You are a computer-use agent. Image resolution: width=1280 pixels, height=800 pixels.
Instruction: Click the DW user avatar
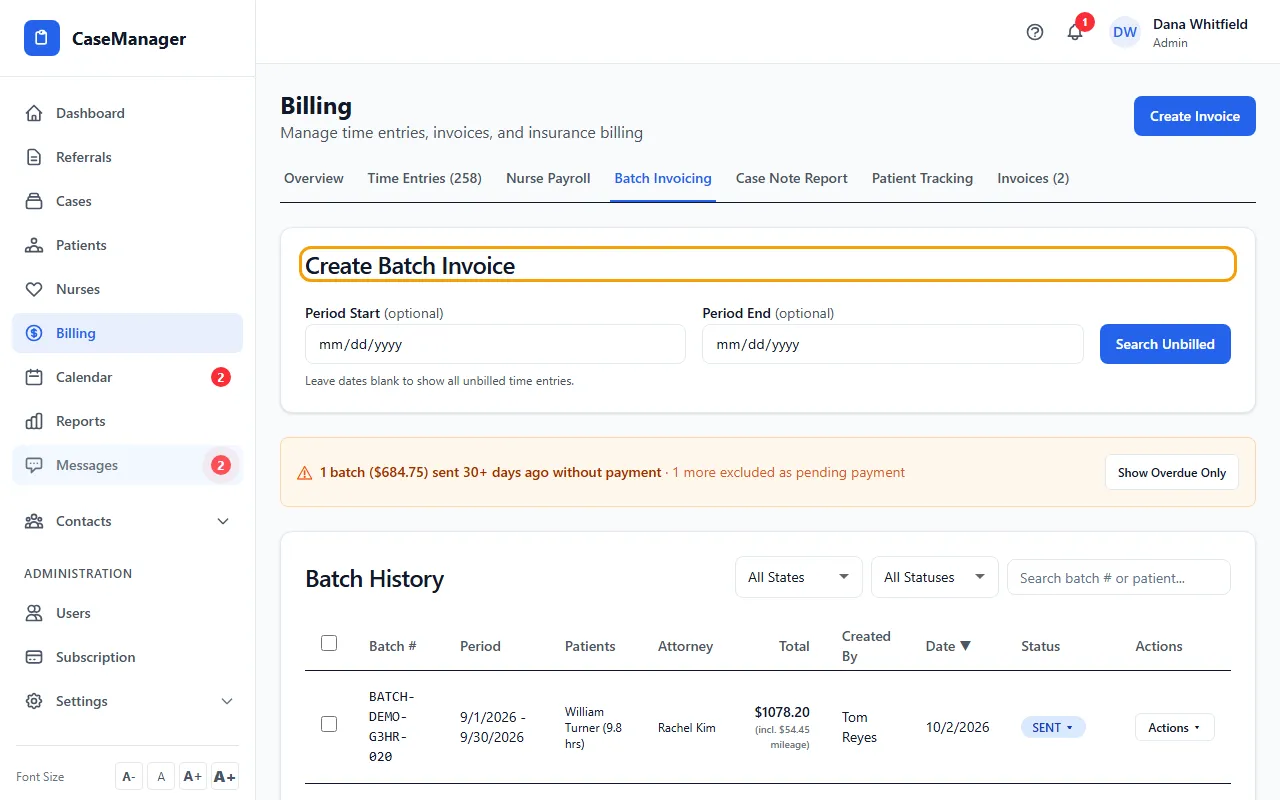tap(1125, 32)
